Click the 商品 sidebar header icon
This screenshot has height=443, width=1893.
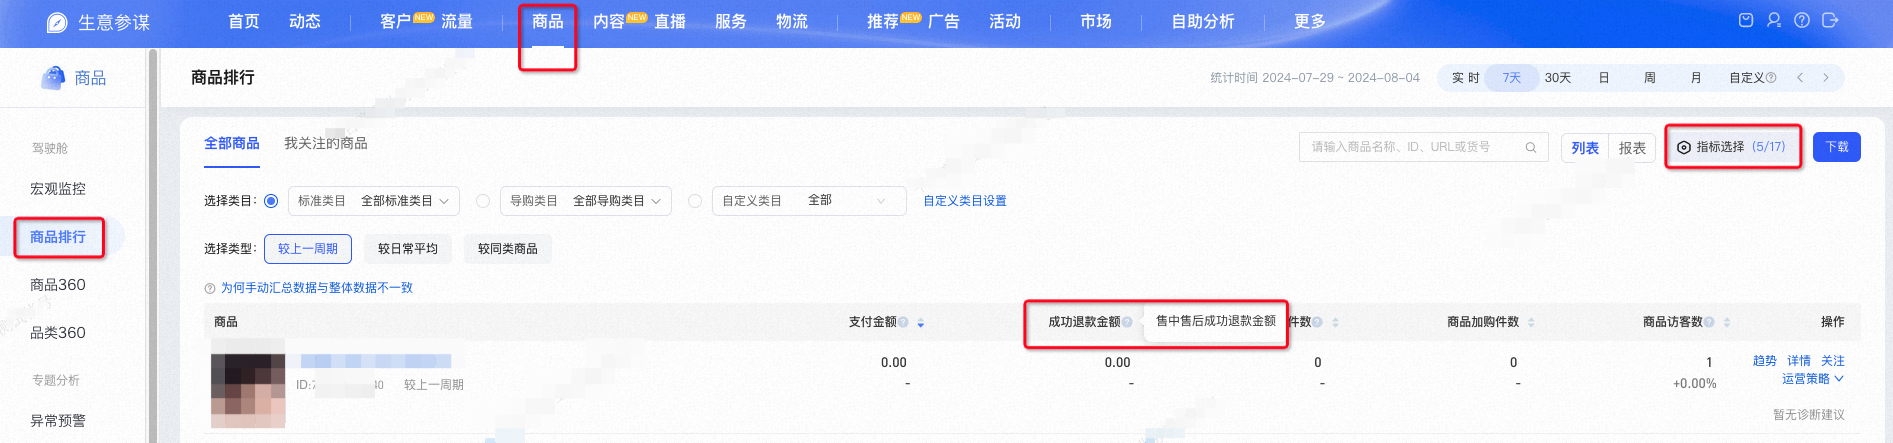click(x=53, y=77)
